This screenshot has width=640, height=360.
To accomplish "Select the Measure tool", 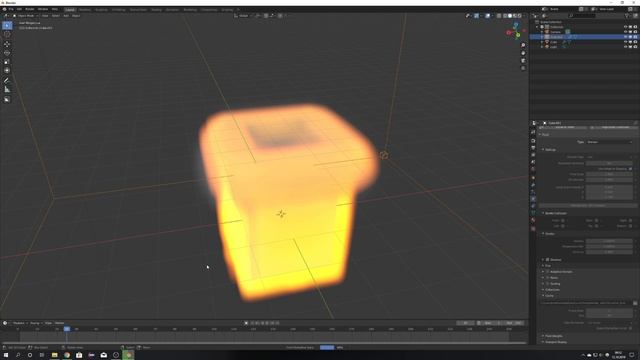I will click(7, 89).
